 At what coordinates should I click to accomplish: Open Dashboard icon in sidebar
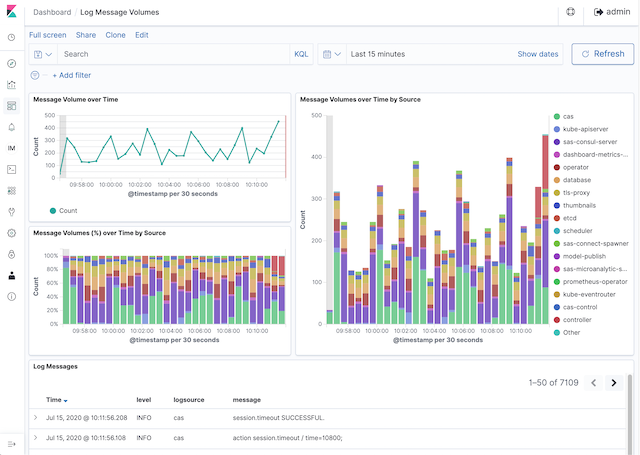tap(11, 106)
